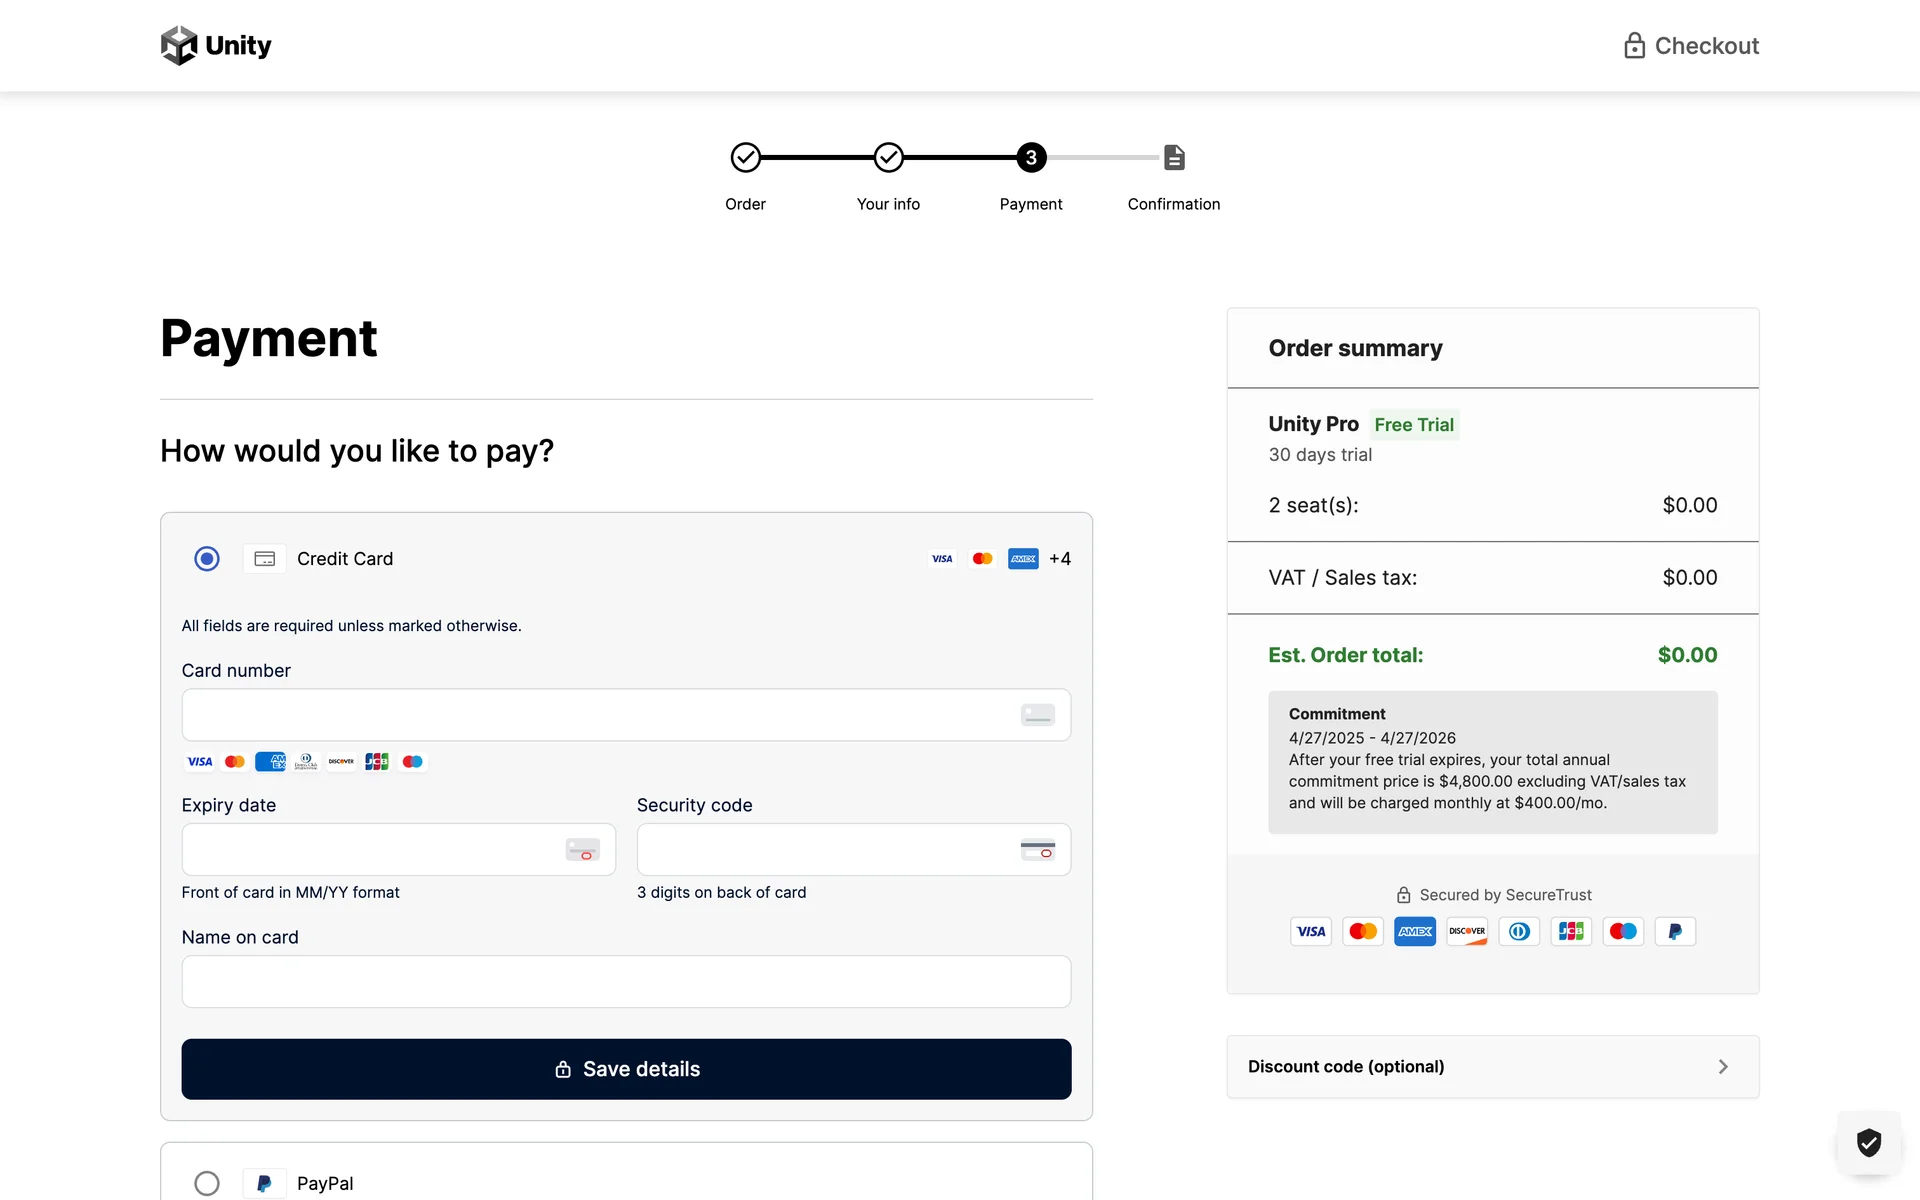This screenshot has width=1920, height=1200.
Task: Click the Payment step number 3
Action: [x=1031, y=158]
